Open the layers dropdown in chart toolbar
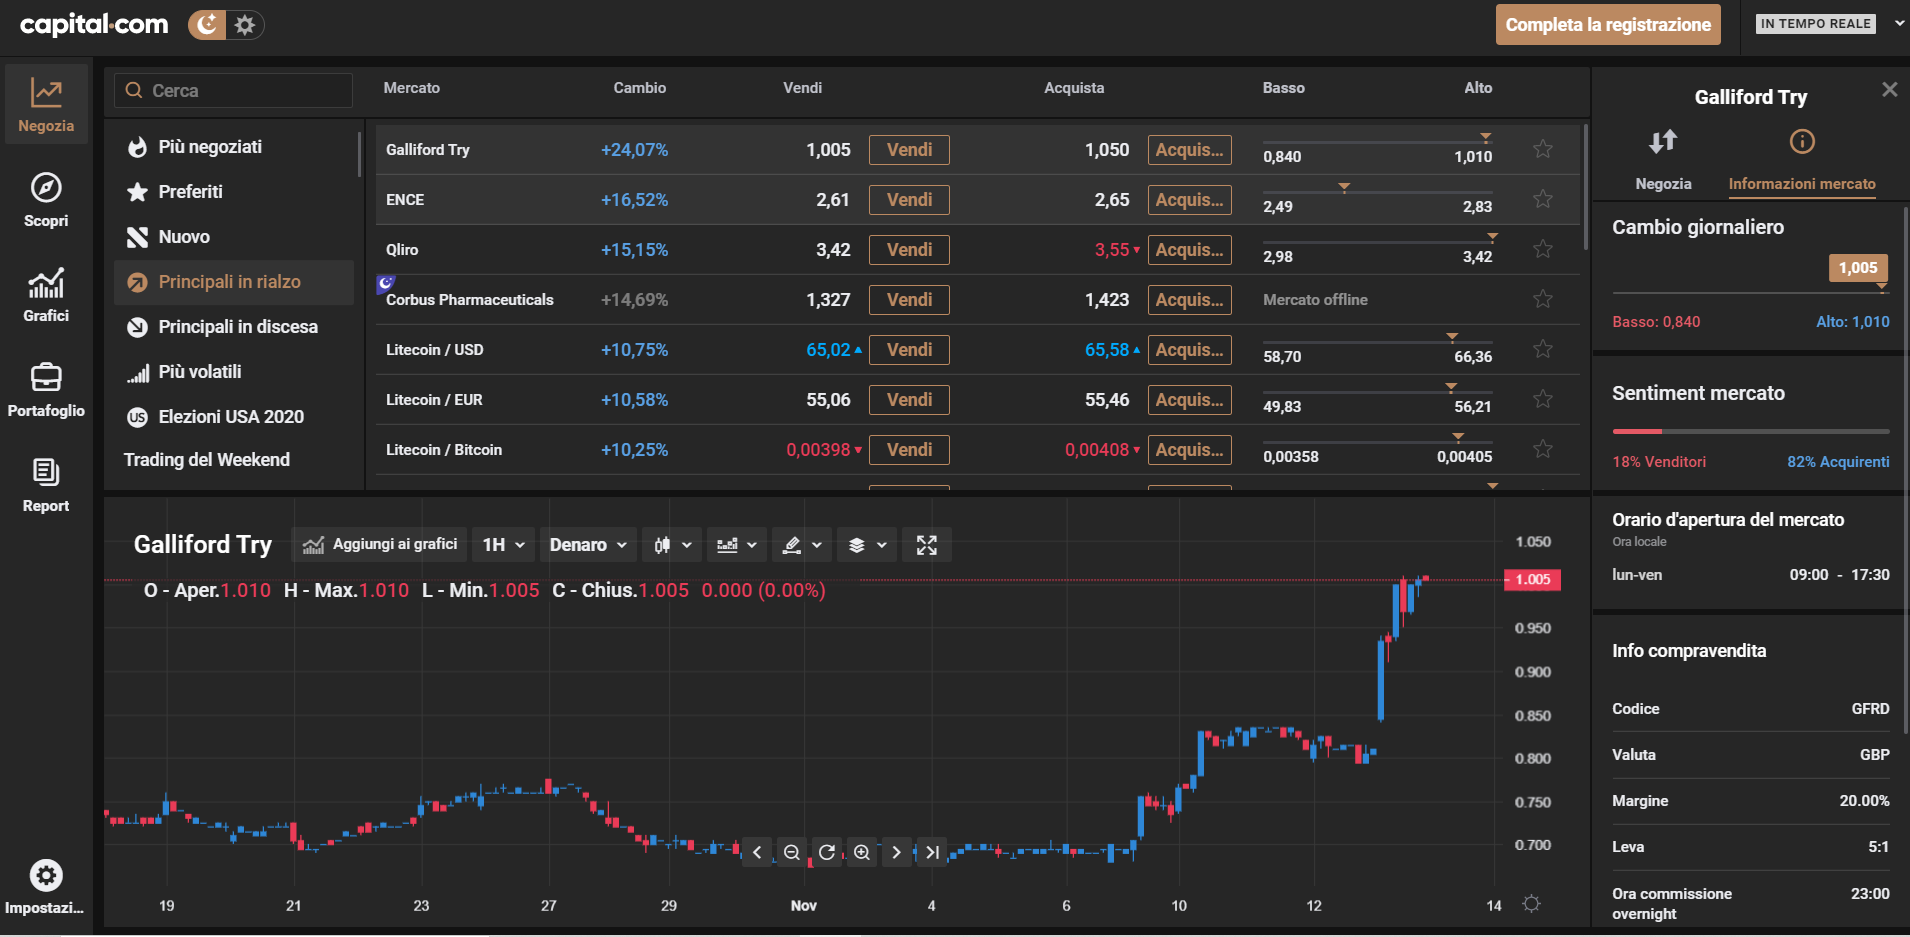The width and height of the screenshot is (1910, 937). [x=867, y=545]
